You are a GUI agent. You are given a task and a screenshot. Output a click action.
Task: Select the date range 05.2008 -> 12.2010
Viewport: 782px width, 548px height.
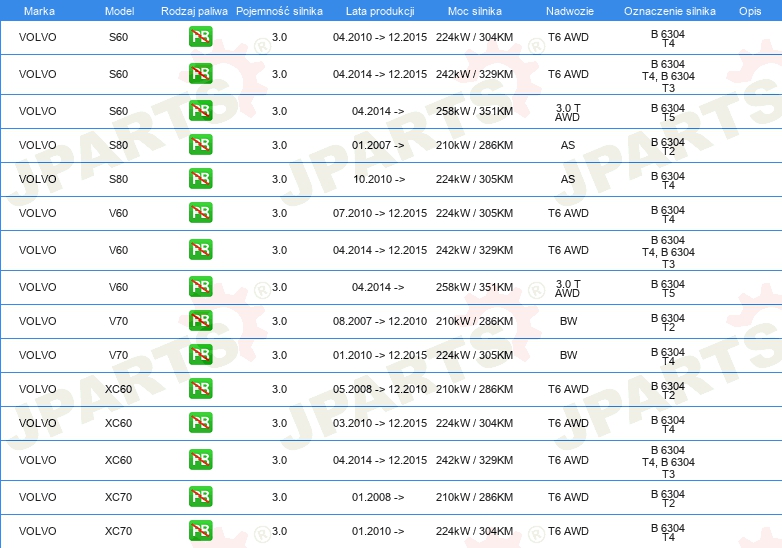380,389
